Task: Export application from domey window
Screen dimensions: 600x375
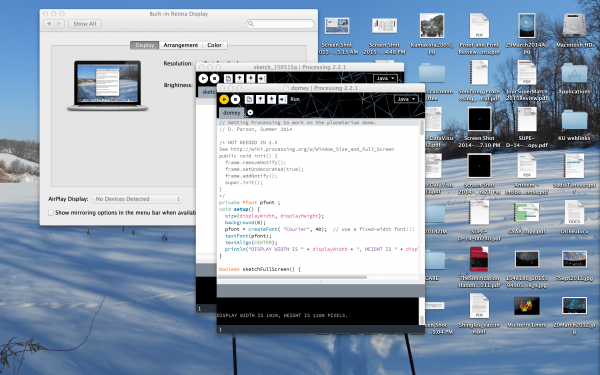Action: coord(282,99)
